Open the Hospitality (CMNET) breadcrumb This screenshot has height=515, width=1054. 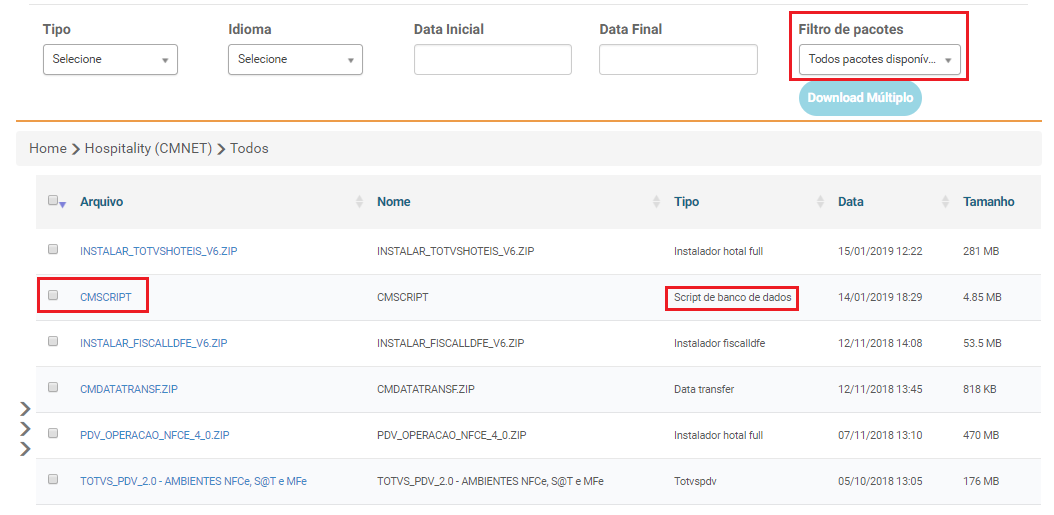(x=149, y=149)
